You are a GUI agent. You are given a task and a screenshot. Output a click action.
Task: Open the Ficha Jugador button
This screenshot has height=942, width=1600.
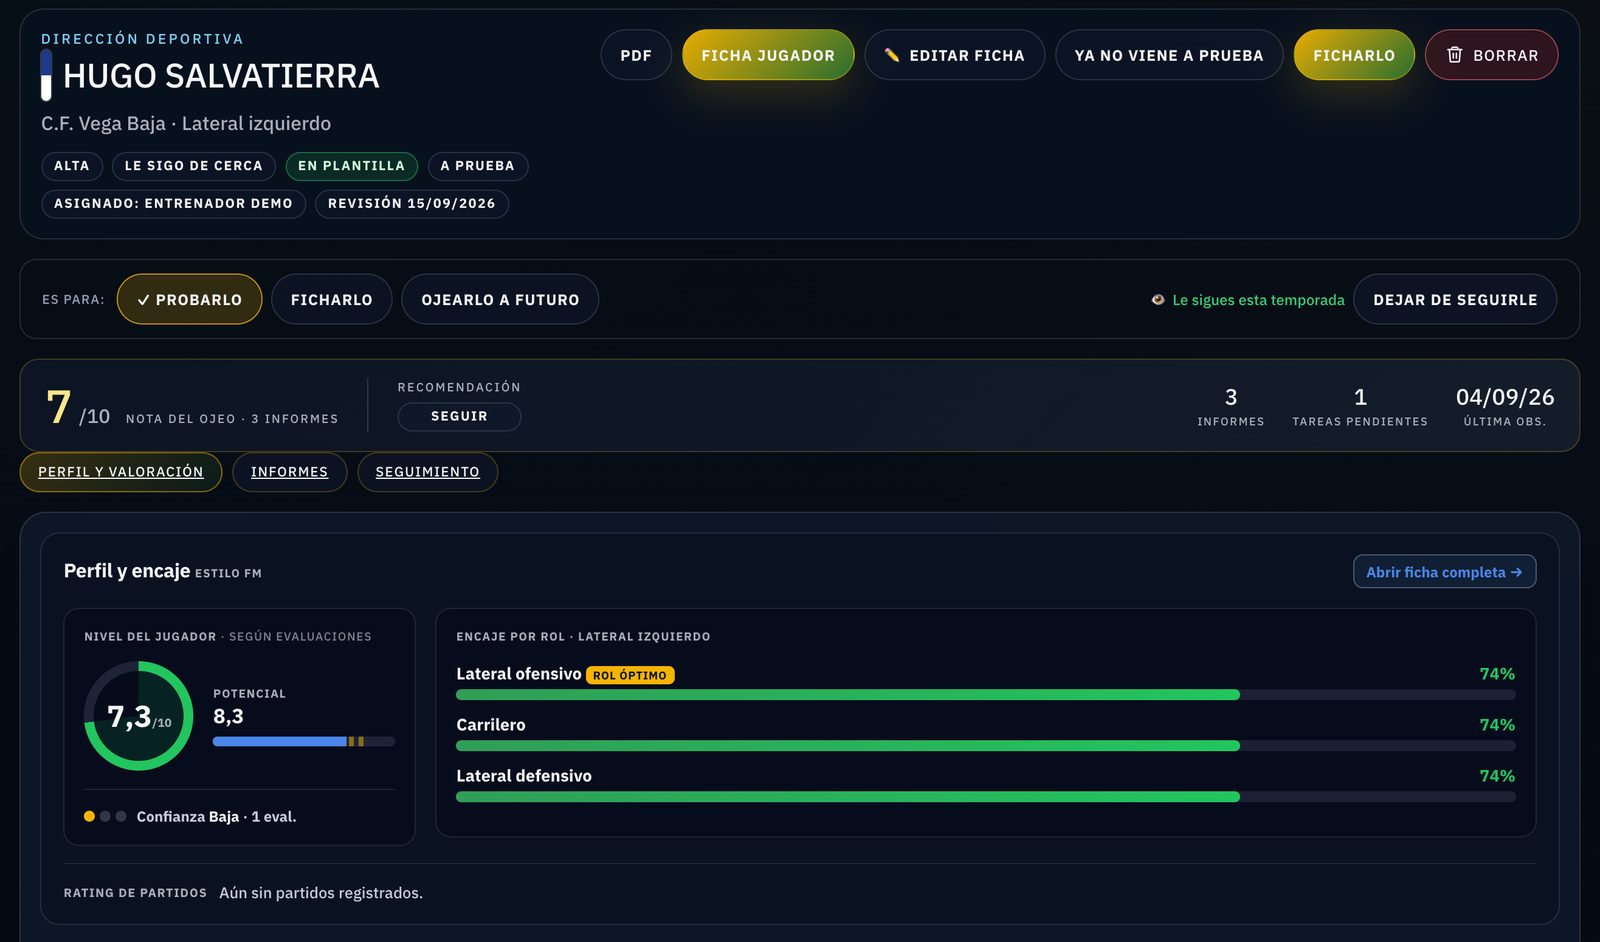click(x=768, y=55)
